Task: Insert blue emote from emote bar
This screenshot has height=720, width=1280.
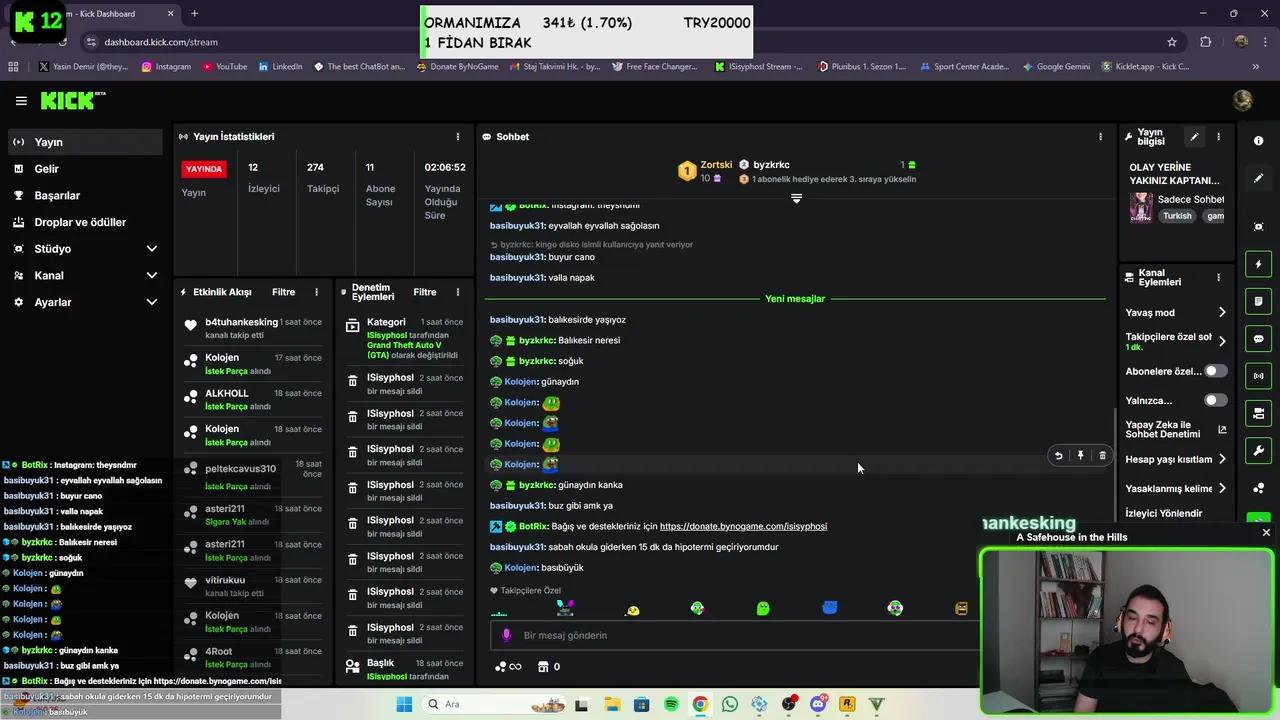Action: click(x=829, y=608)
